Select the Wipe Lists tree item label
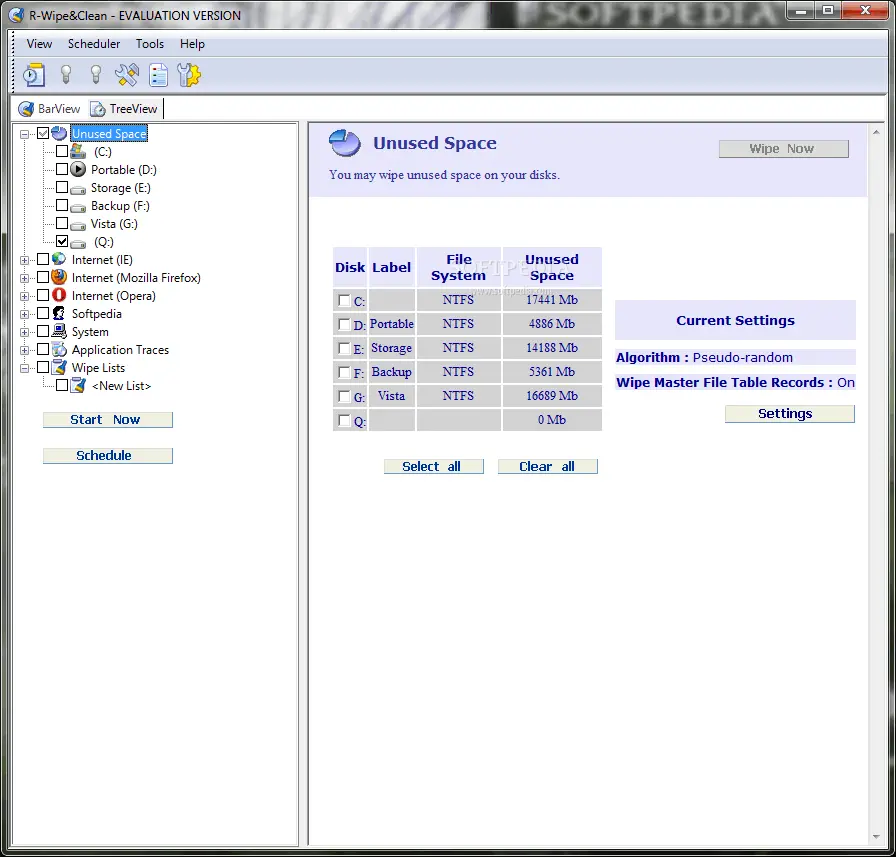This screenshot has height=857, width=896. point(98,367)
